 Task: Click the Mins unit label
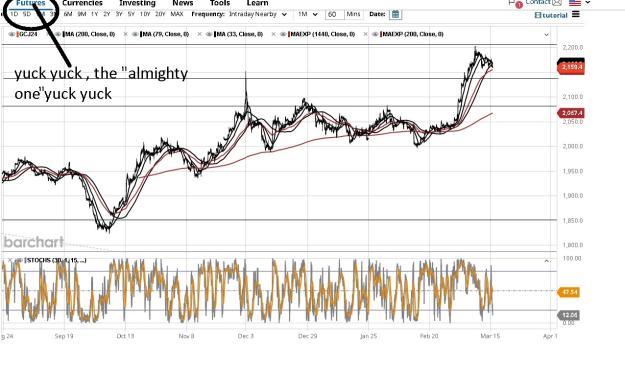353,14
